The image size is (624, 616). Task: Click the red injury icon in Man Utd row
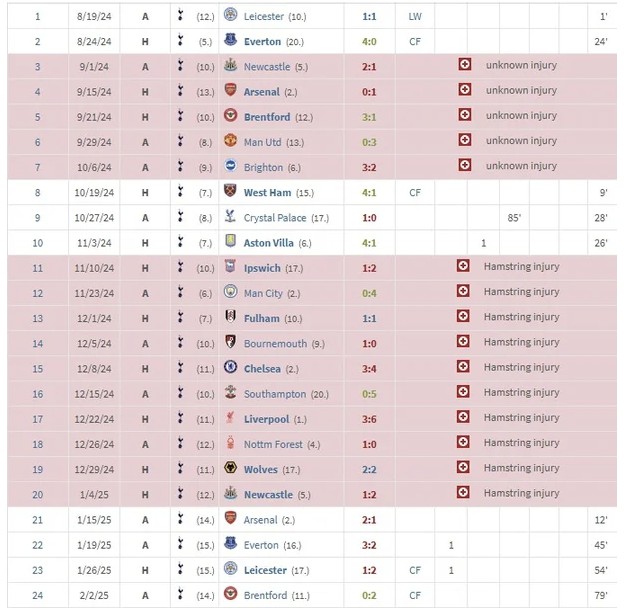[463, 141]
